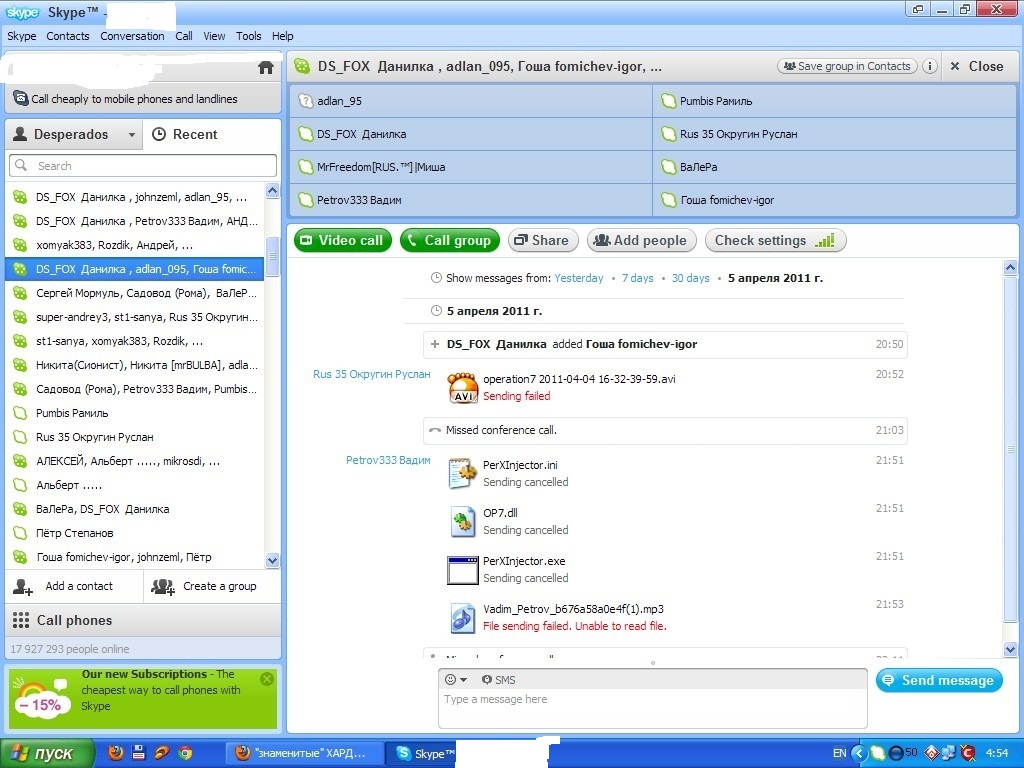This screenshot has width=1024, height=768.
Task: Close the conversation with the Close button
Action: [977, 66]
